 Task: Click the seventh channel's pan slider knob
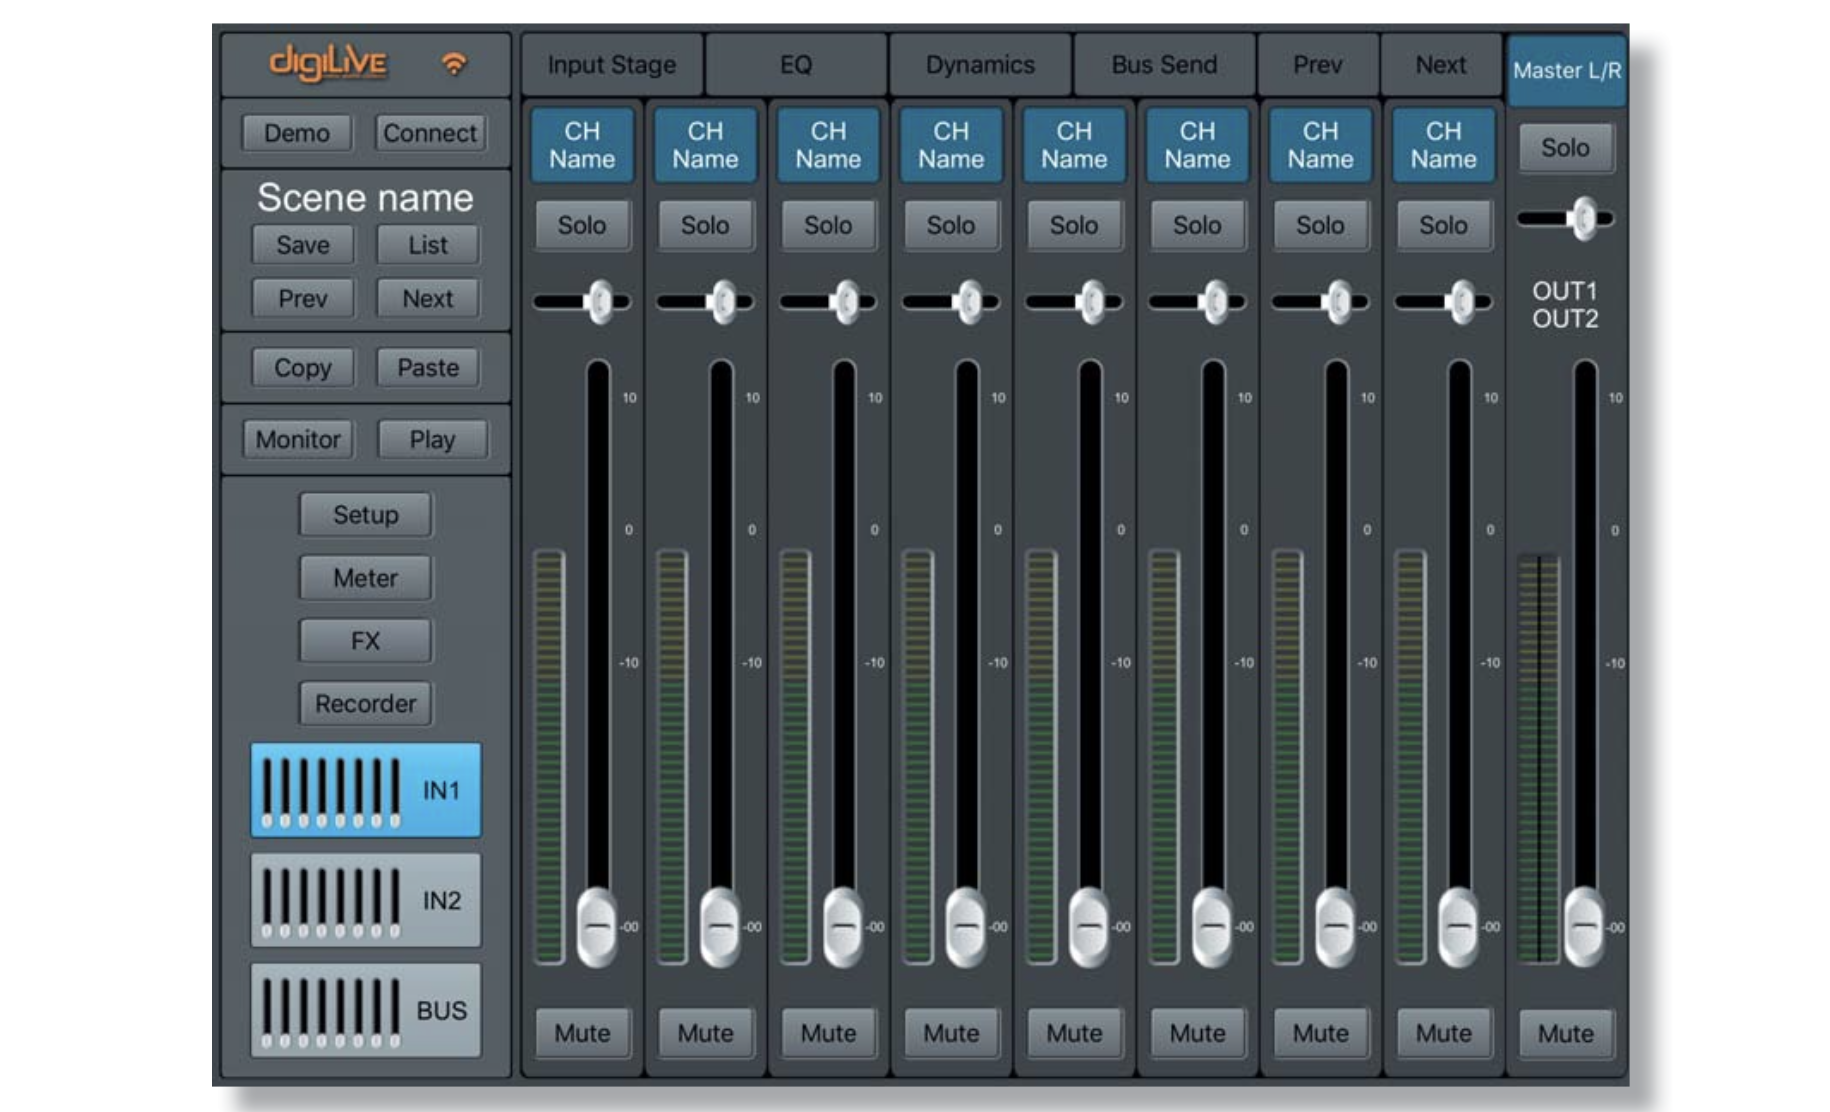[1337, 302]
